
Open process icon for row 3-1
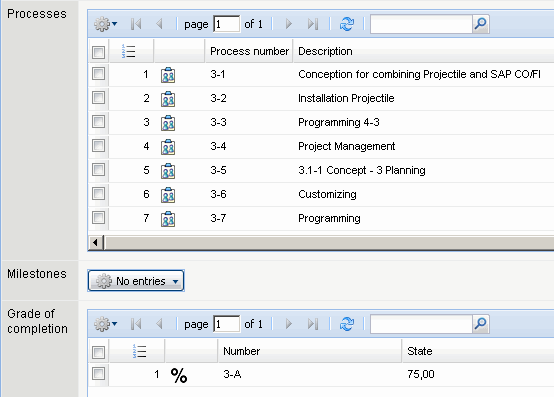(168, 75)
